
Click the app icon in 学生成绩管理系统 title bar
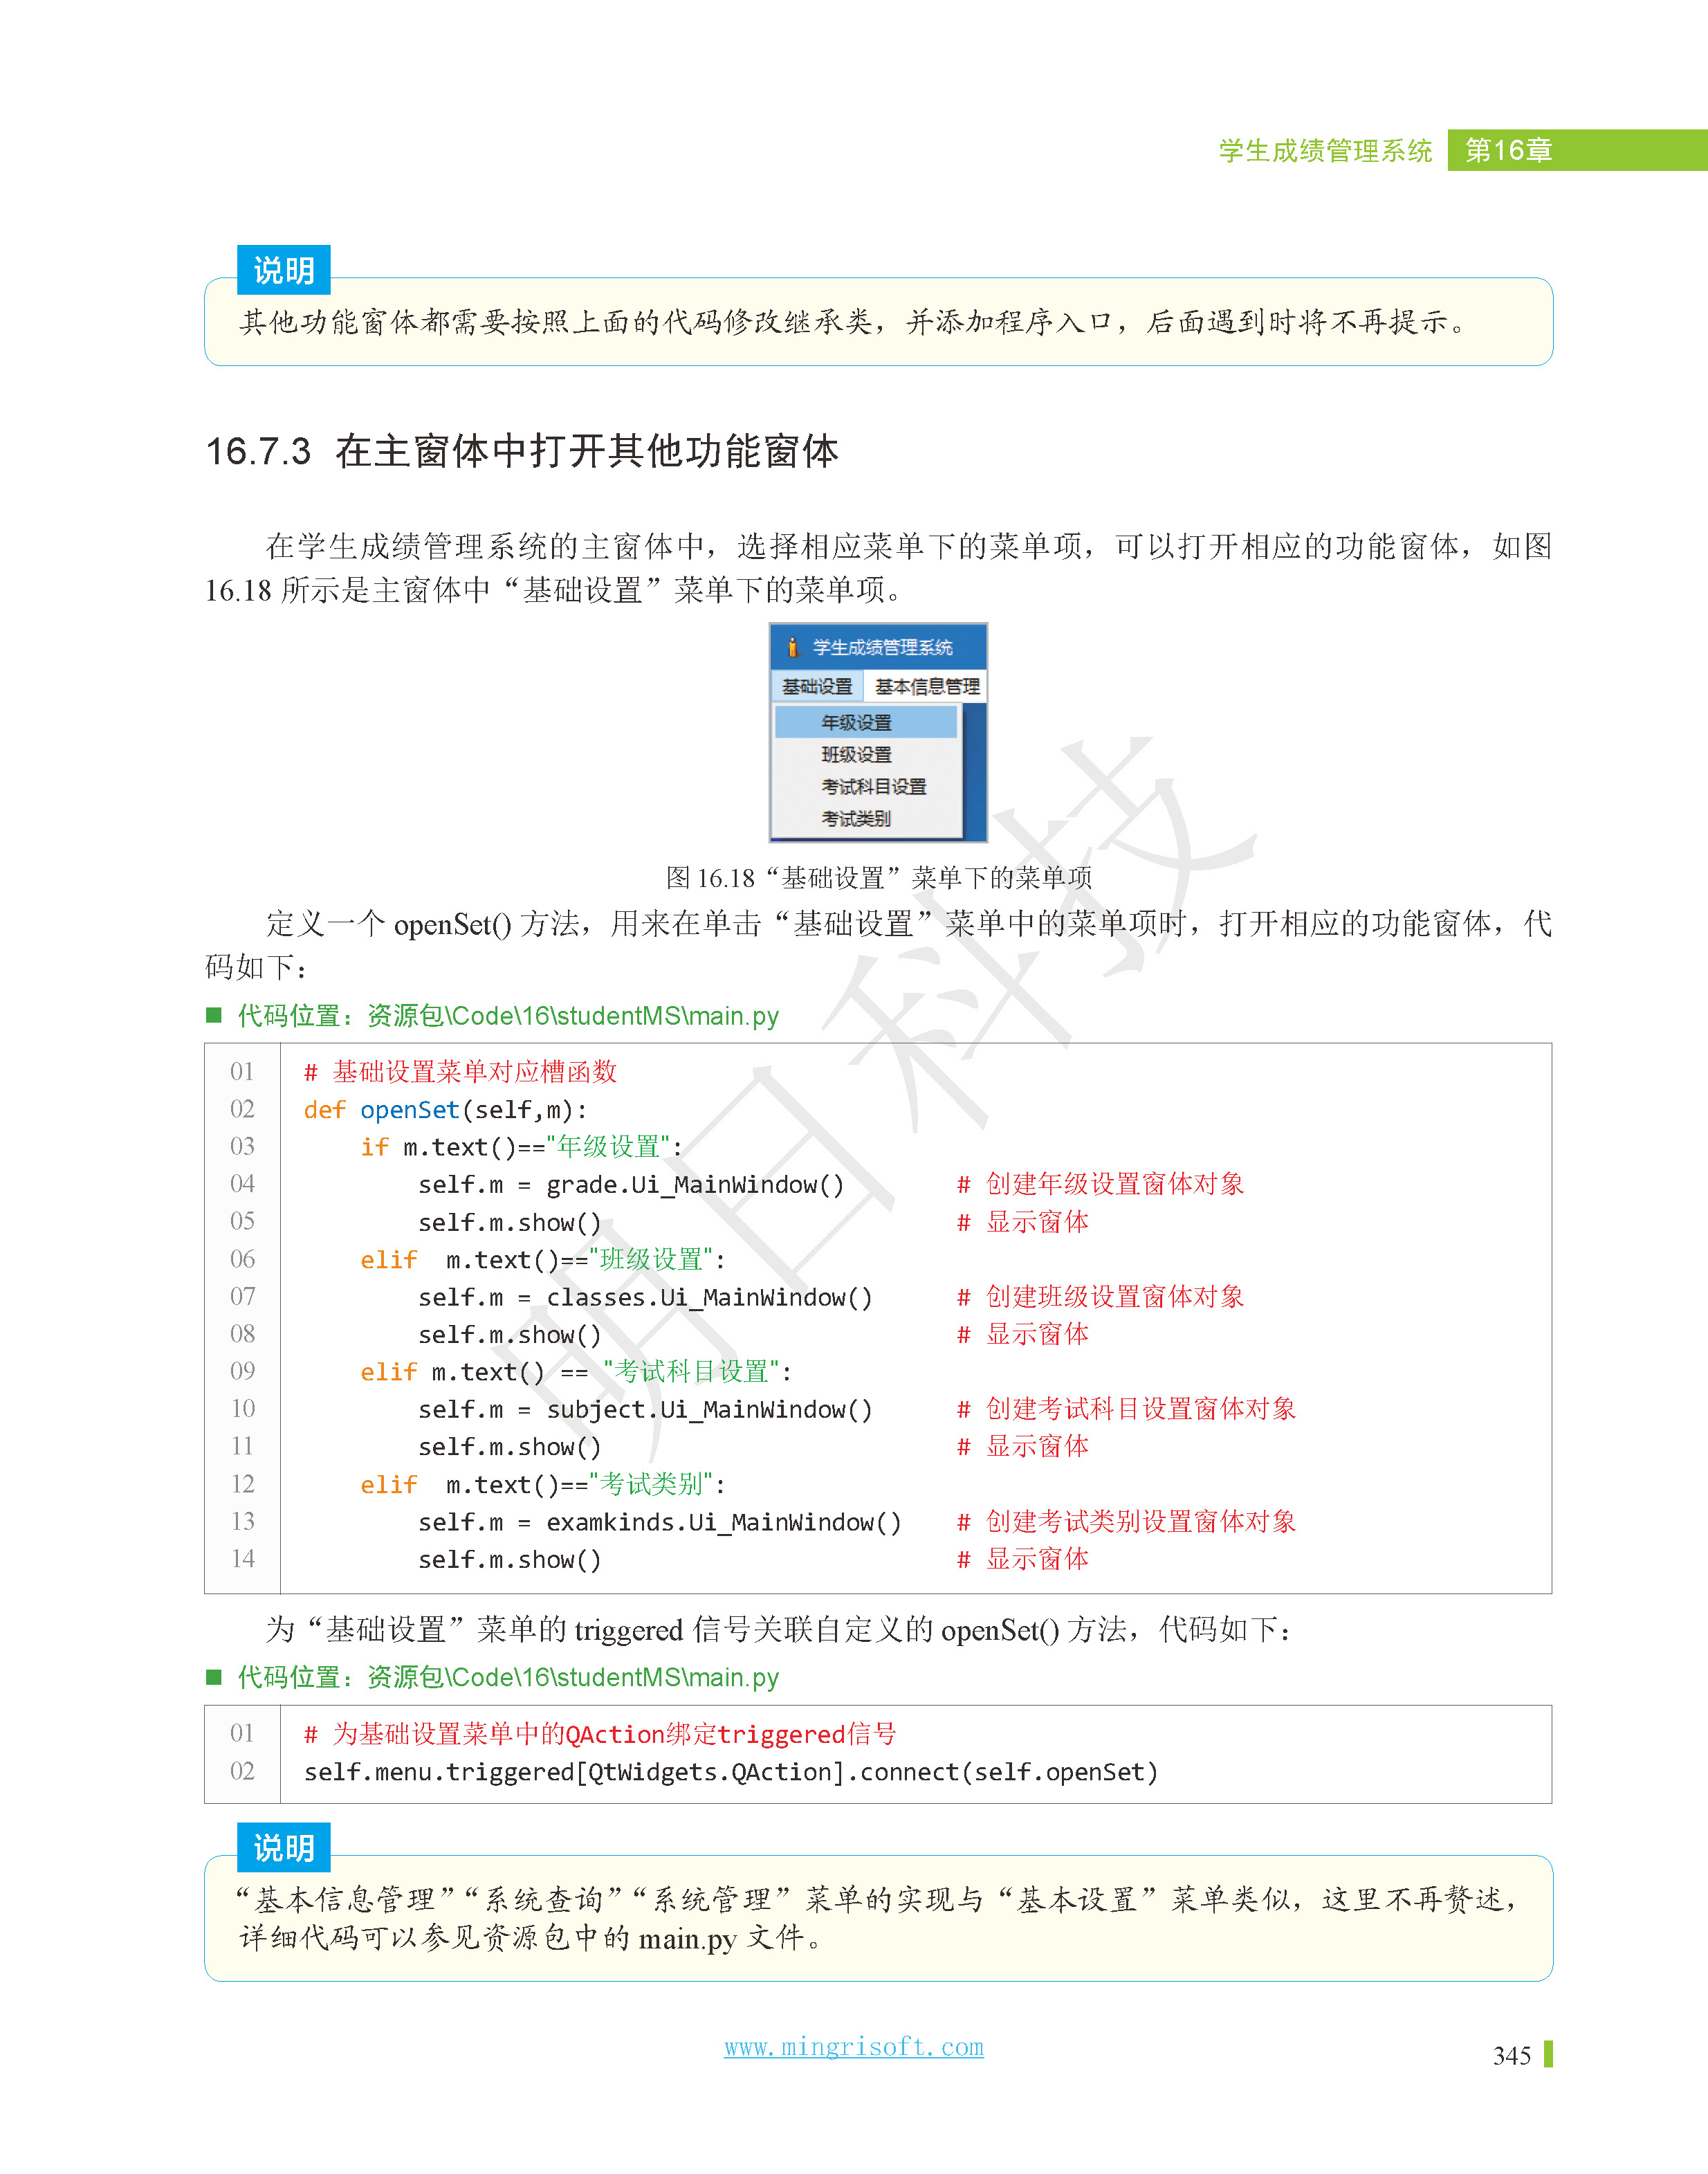click(793, 647)
